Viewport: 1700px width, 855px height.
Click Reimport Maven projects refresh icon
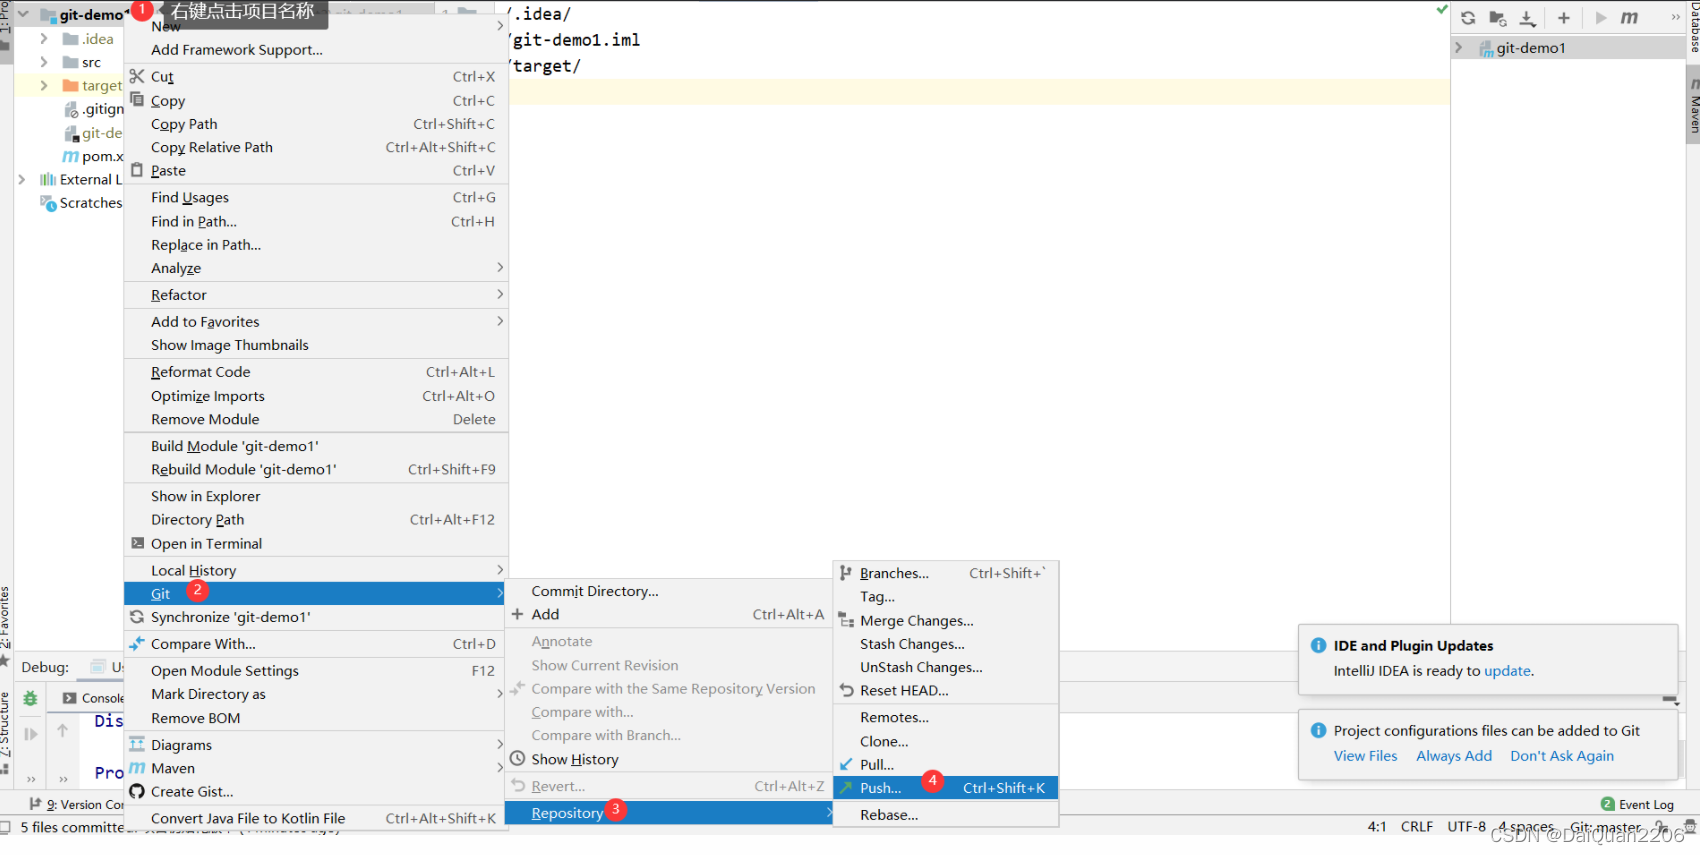pos(1468,18)
